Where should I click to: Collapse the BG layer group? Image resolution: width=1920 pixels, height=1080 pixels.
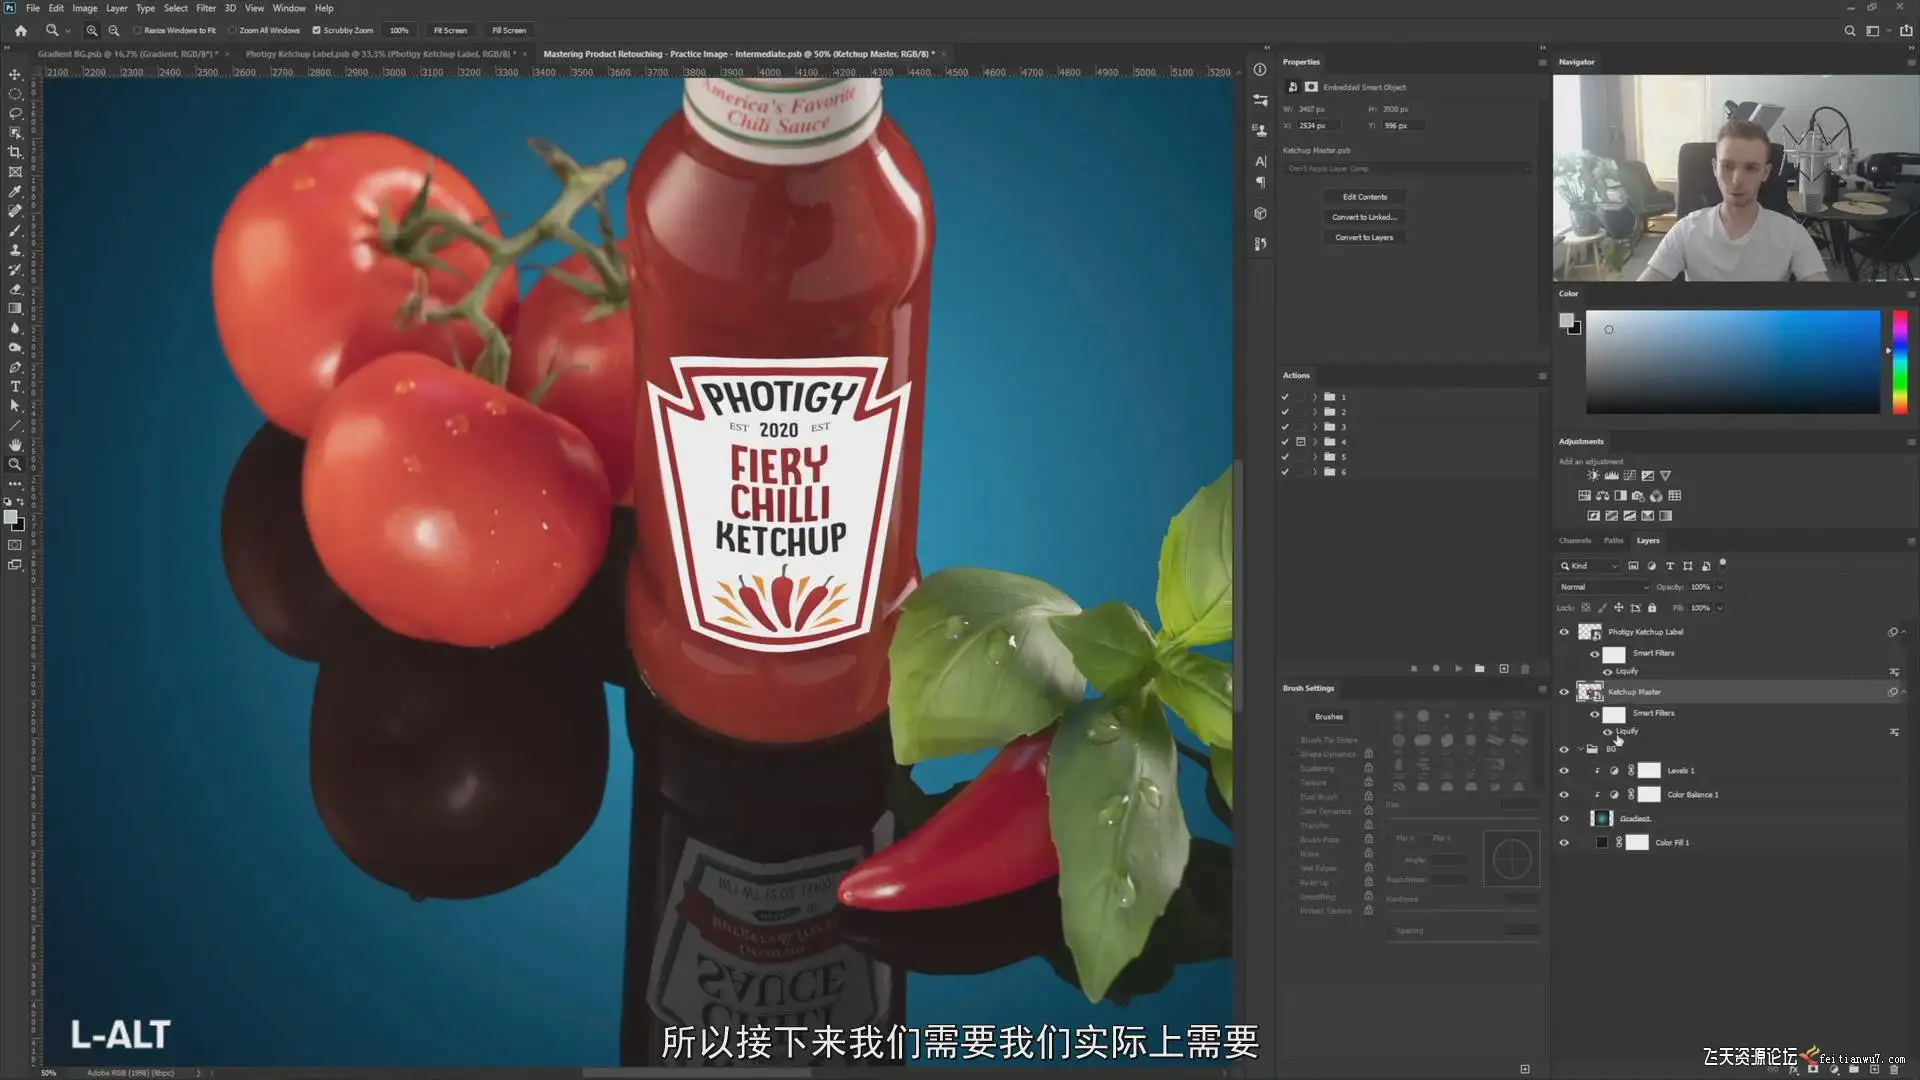click(1581, 749)
